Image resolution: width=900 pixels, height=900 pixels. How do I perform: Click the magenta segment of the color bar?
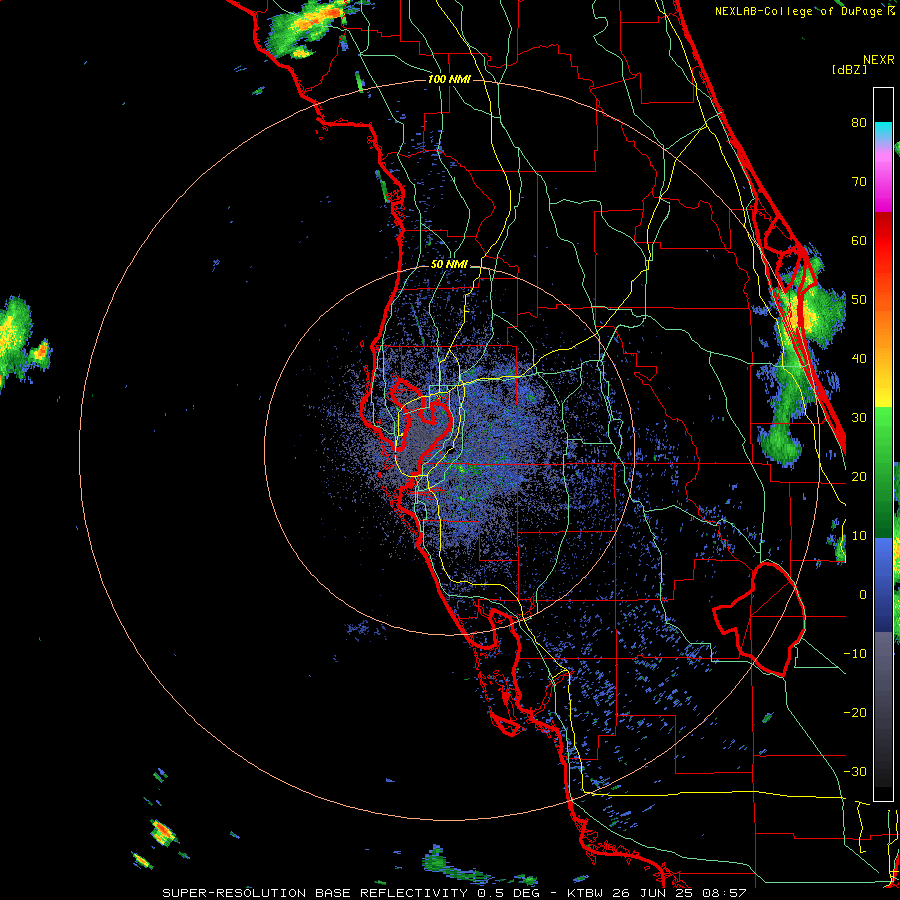883,178
